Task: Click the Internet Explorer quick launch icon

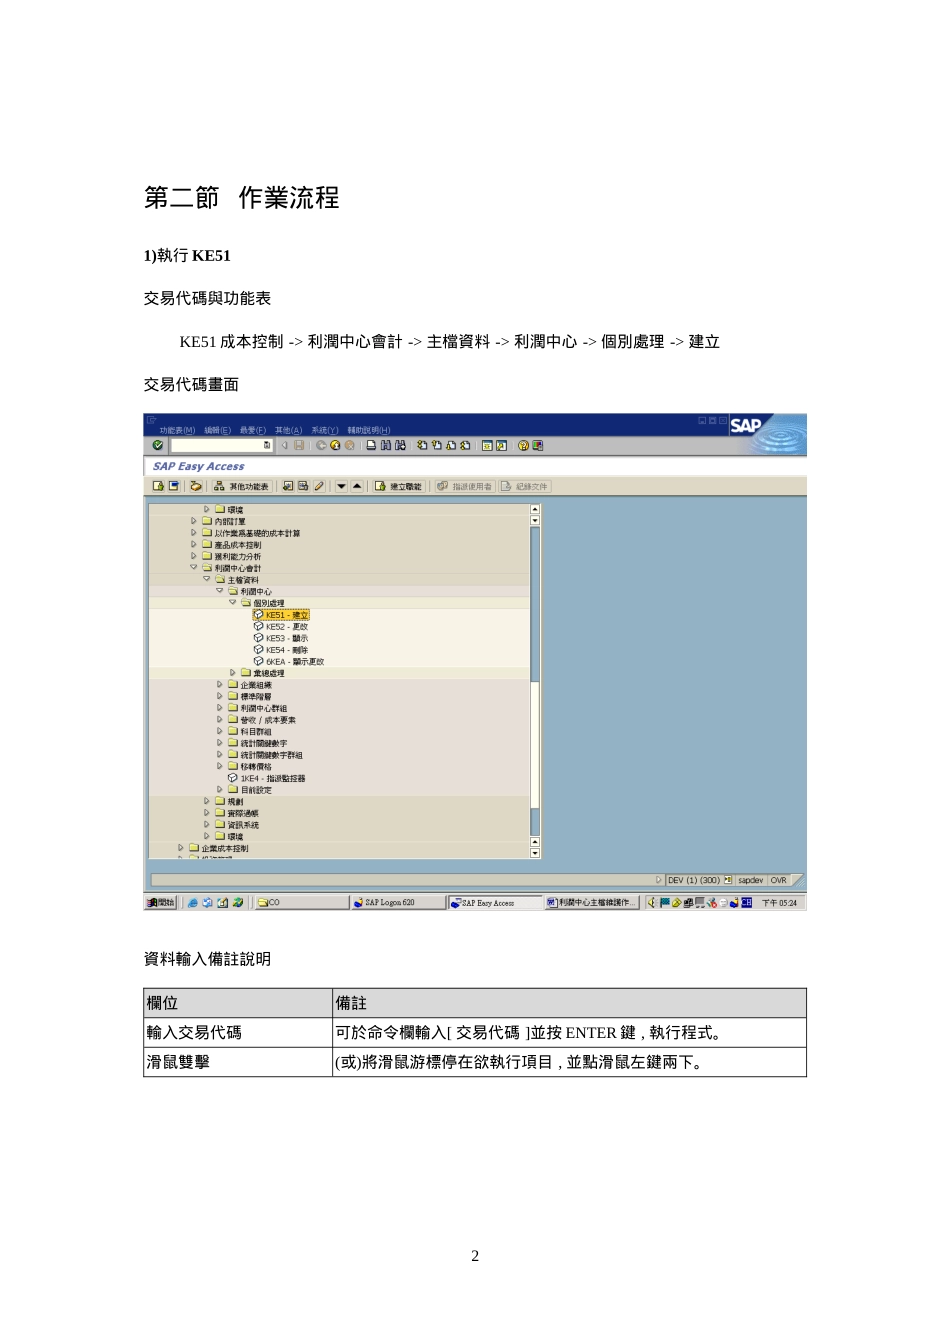Action: pos(193,902)
